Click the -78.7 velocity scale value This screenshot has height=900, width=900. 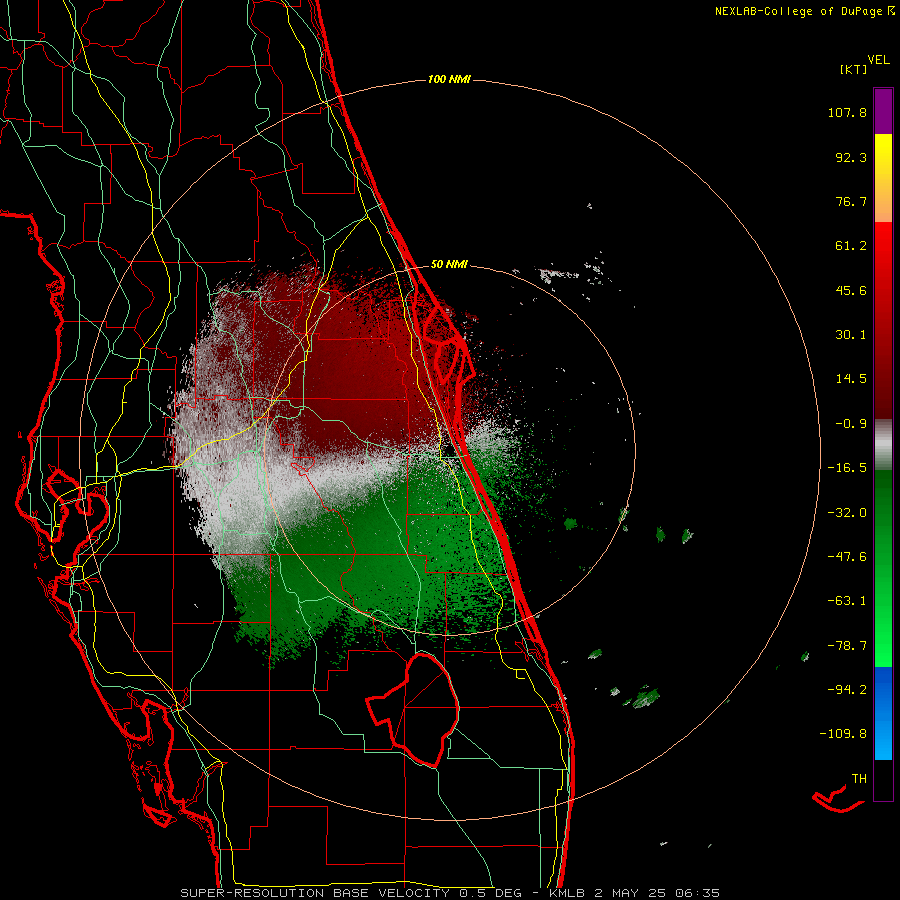tap(847, 646)
